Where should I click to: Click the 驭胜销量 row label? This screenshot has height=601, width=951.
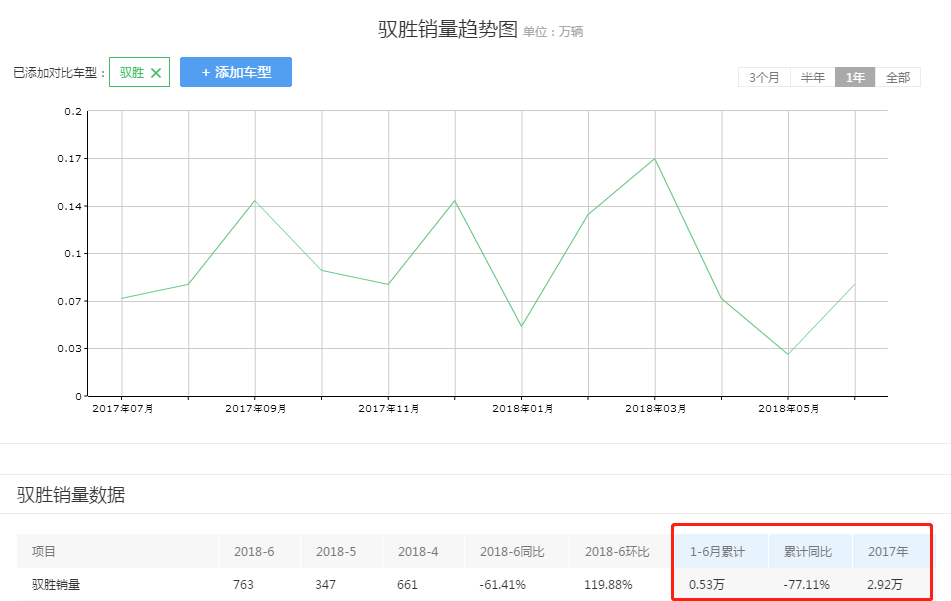[56, 585]
